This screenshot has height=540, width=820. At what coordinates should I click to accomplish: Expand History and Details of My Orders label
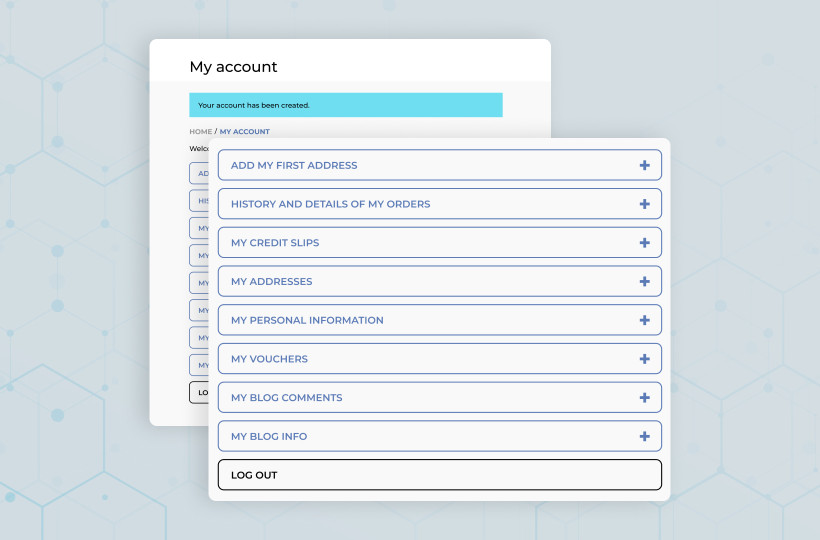click(x=330, y=204)
